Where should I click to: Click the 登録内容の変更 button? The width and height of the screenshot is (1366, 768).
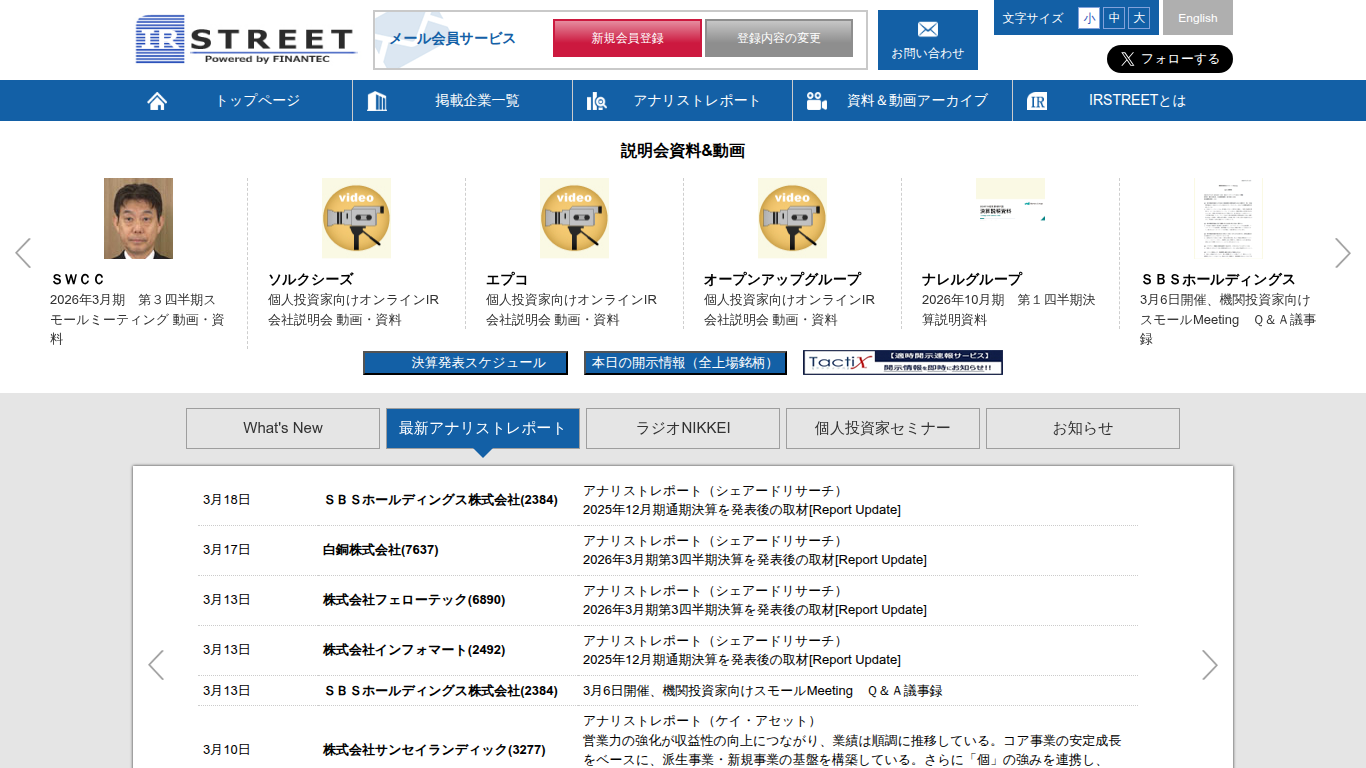(x=779, y=38)
